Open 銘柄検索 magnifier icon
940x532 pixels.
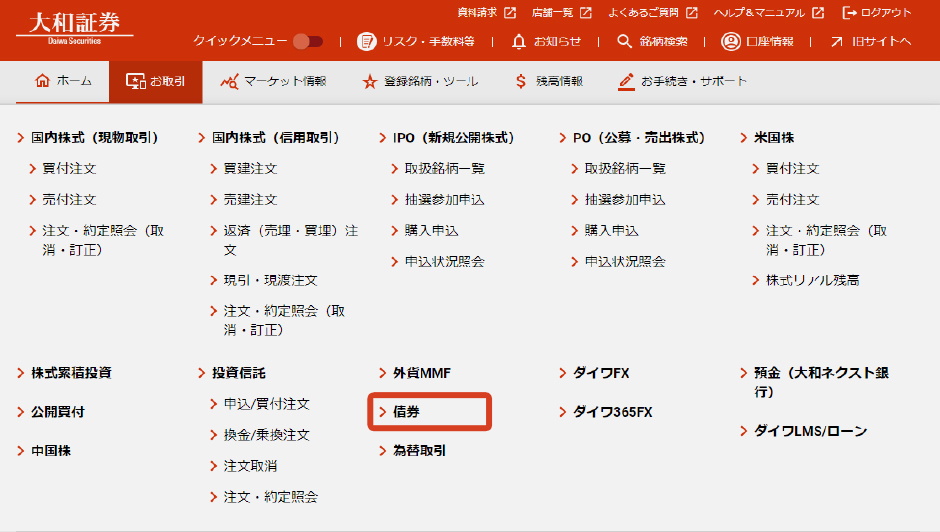pyautogui.click(x=625, y=41)
